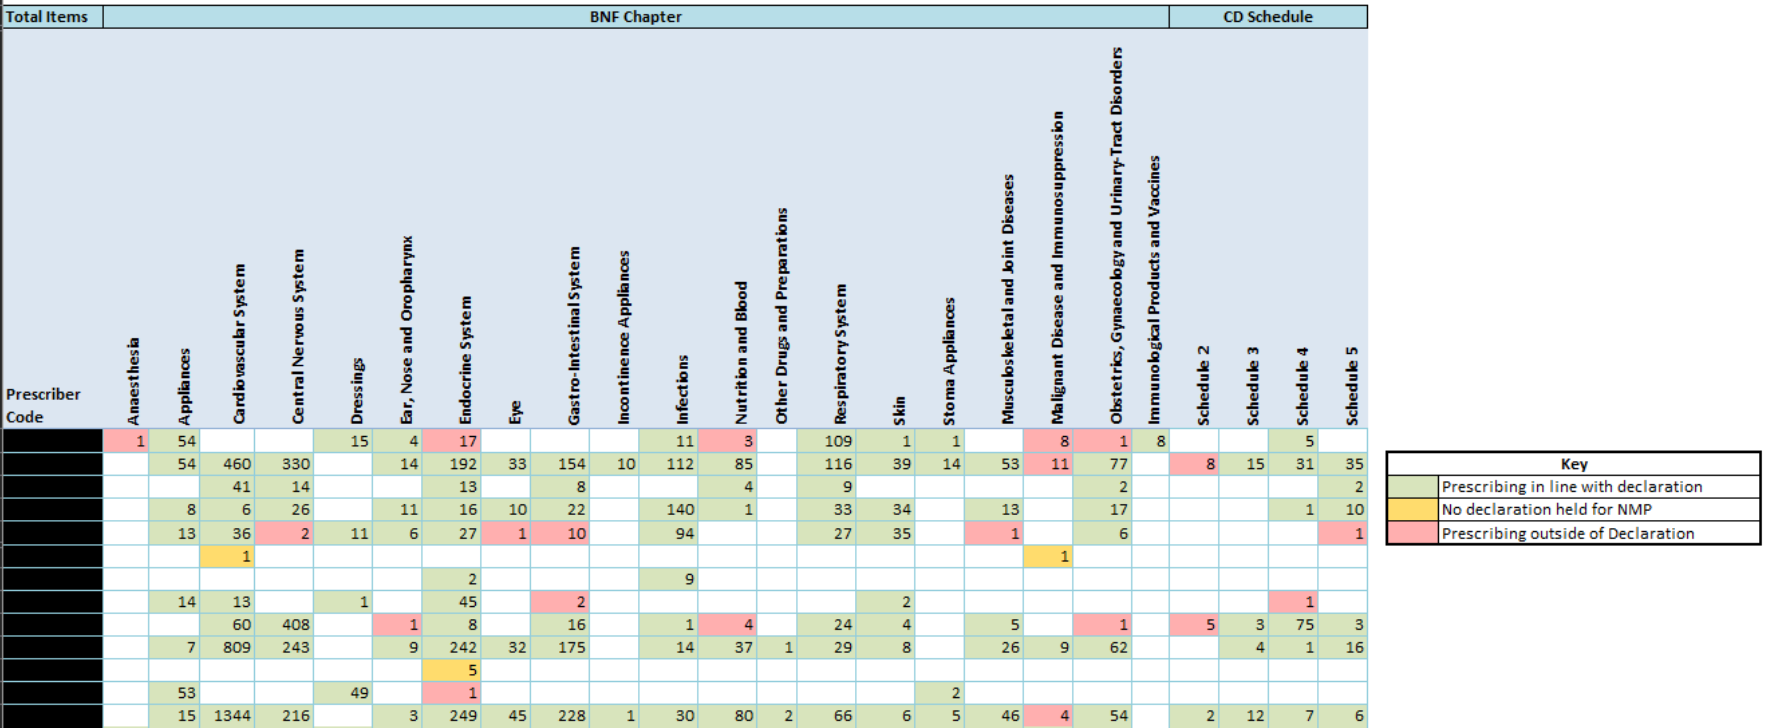Click the Dressings column heading
Viewport: 1789px width, 728px height.
[x=357, y=391]
